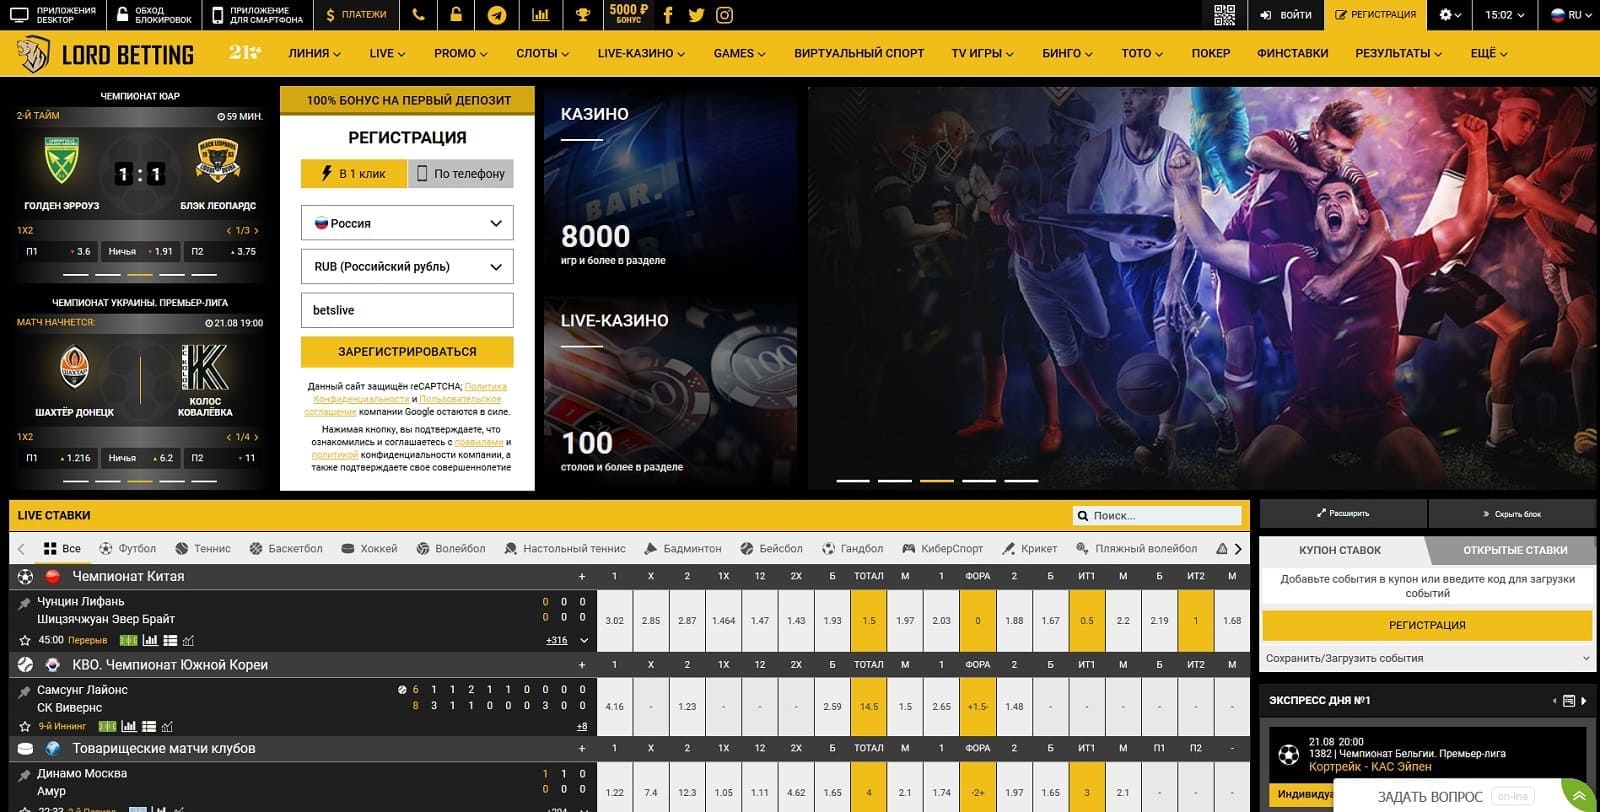Click the phone callback icon
Screen dimensions: 1600x812
click(x=418, y=15)
